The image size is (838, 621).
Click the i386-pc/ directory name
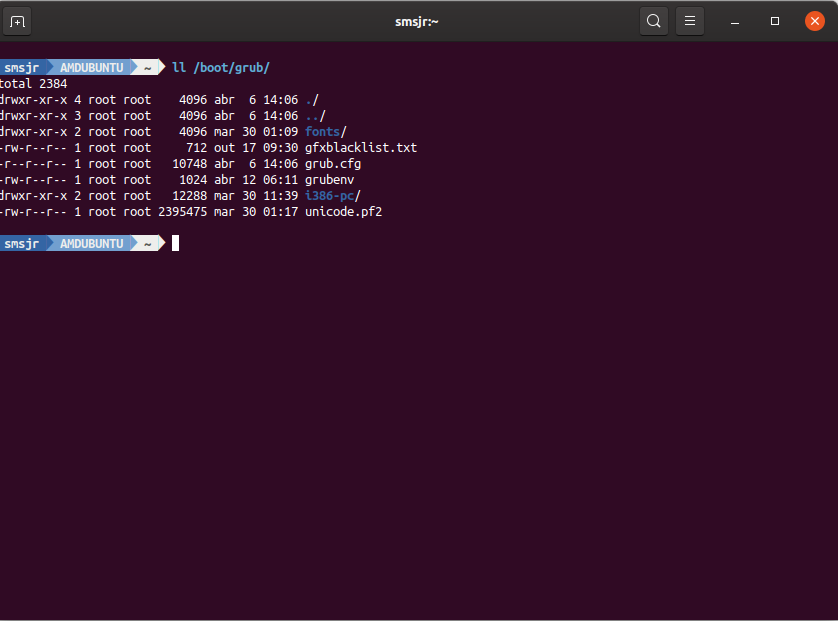332,196
